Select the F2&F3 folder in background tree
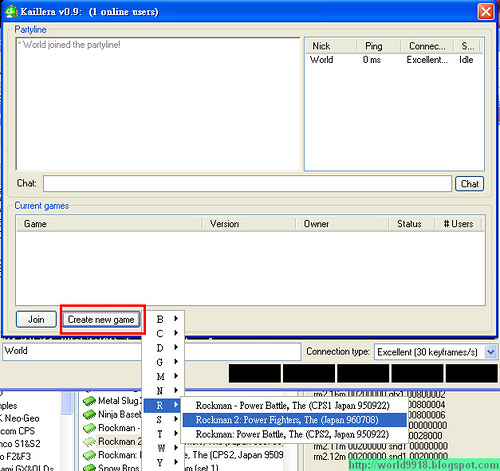 click(x=16, y=456)
